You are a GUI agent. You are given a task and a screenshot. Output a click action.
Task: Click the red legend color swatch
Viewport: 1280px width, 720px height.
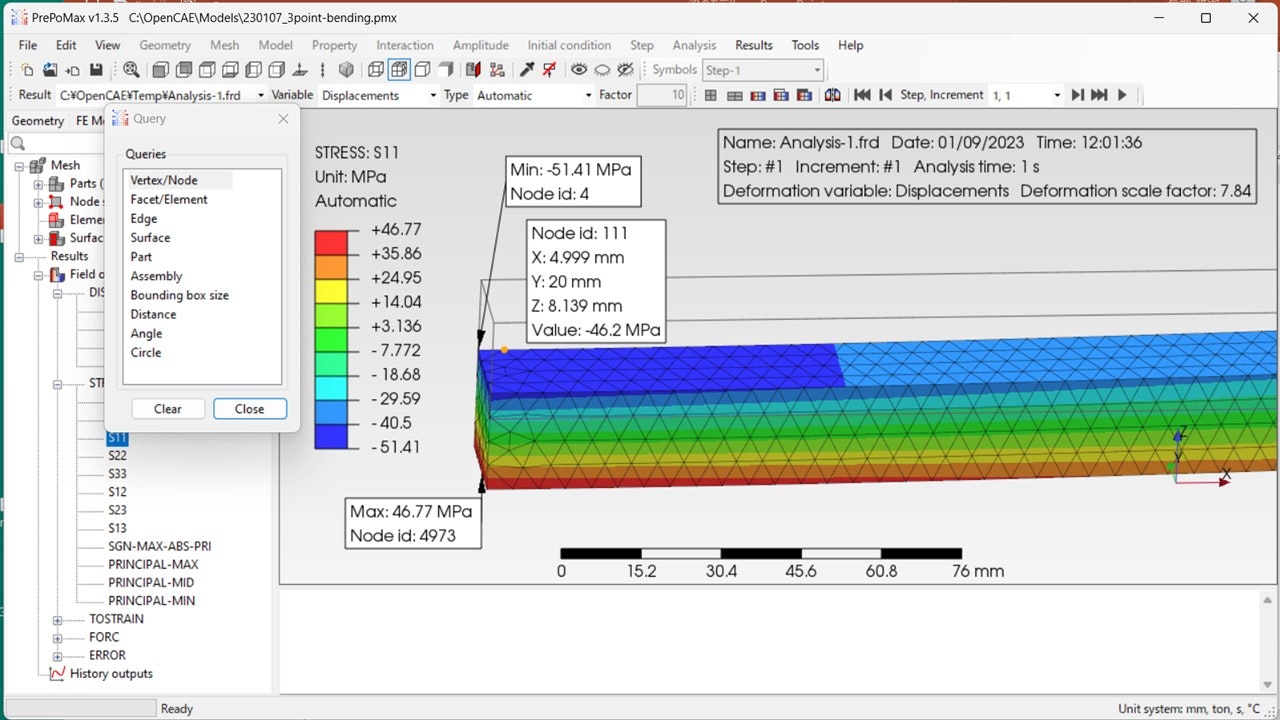tap(331, 243)
